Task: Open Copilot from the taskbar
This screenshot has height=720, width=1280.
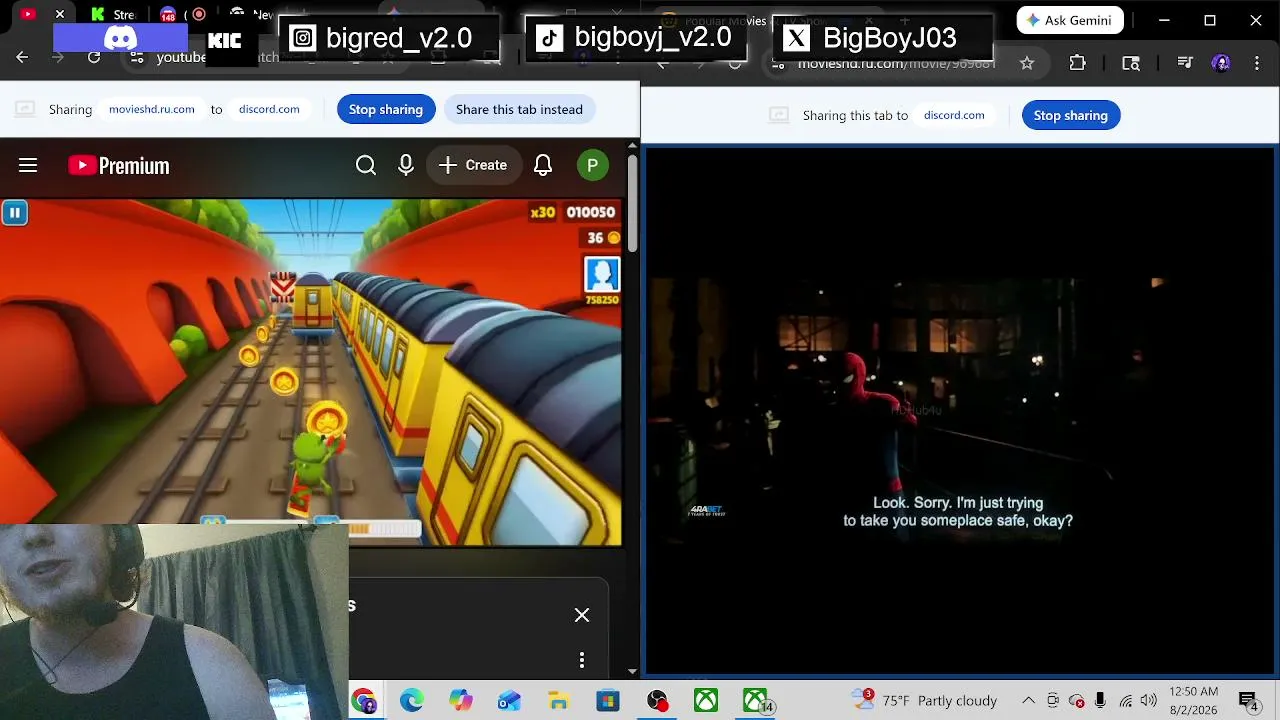Action: 461,701
